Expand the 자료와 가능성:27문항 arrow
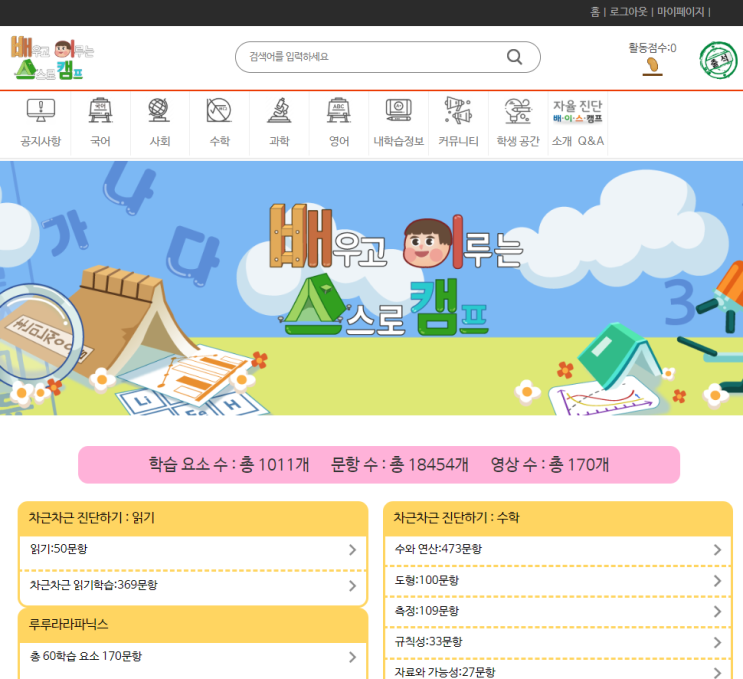Viewport: 743px width, 679px height. point(717,673)
